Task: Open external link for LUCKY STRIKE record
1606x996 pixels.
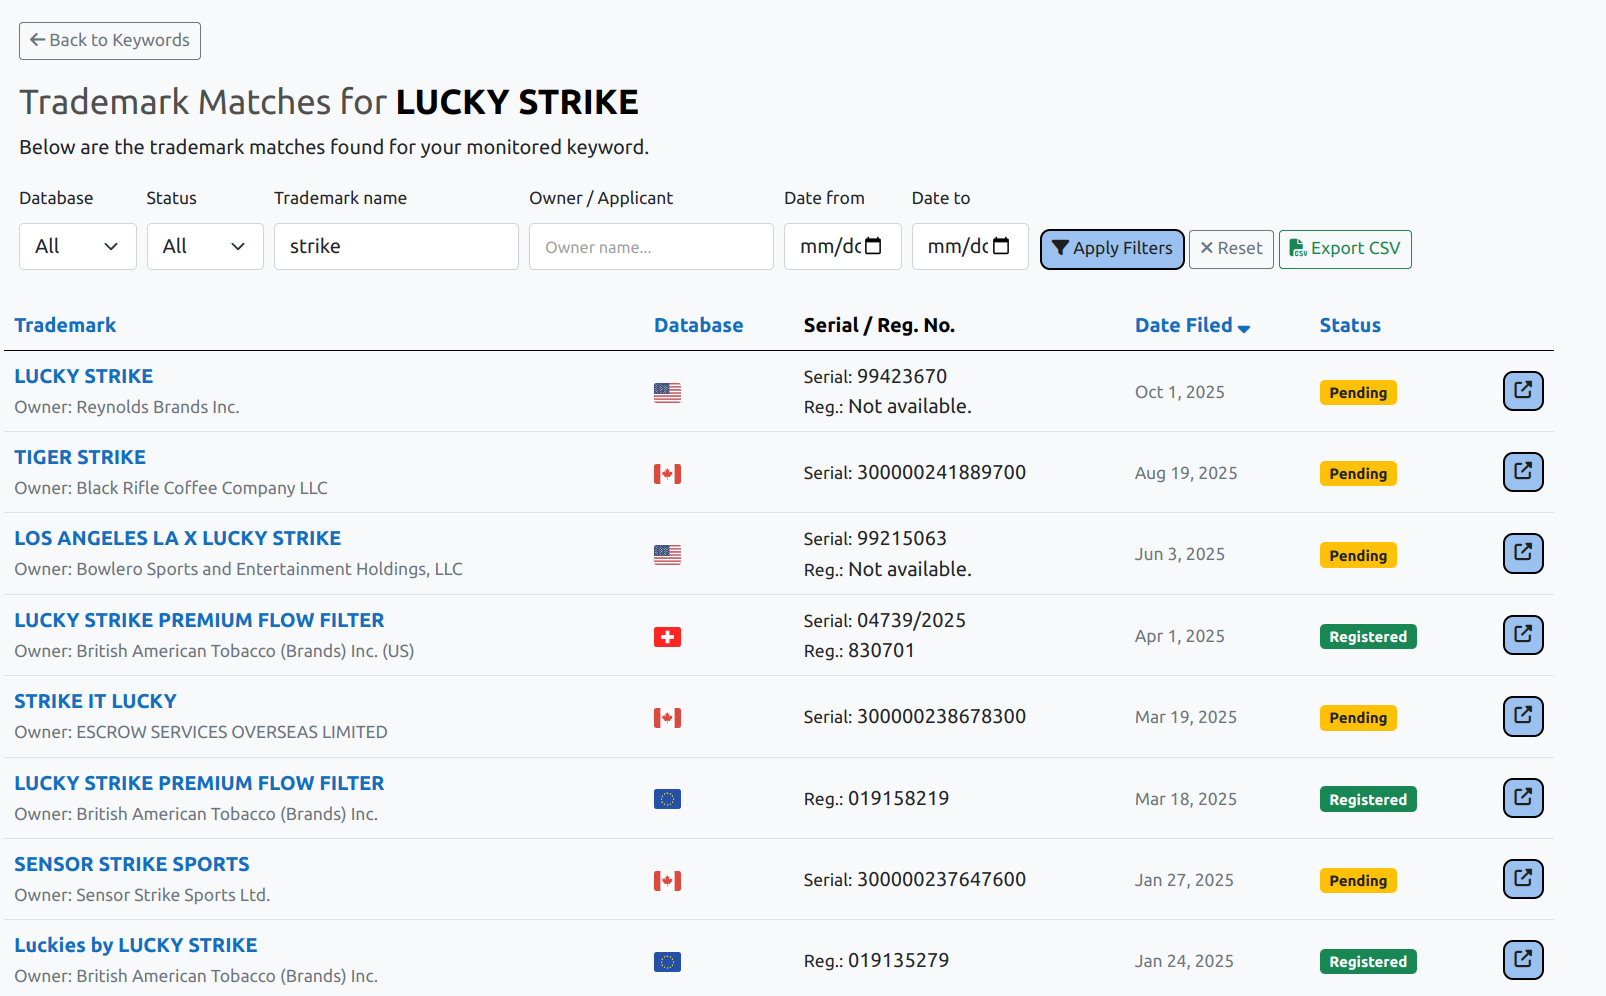Action: click(1522, 391)
